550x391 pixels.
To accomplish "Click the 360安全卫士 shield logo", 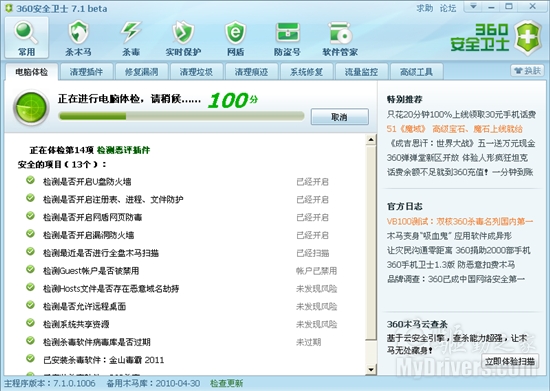I will coord(528,38).
